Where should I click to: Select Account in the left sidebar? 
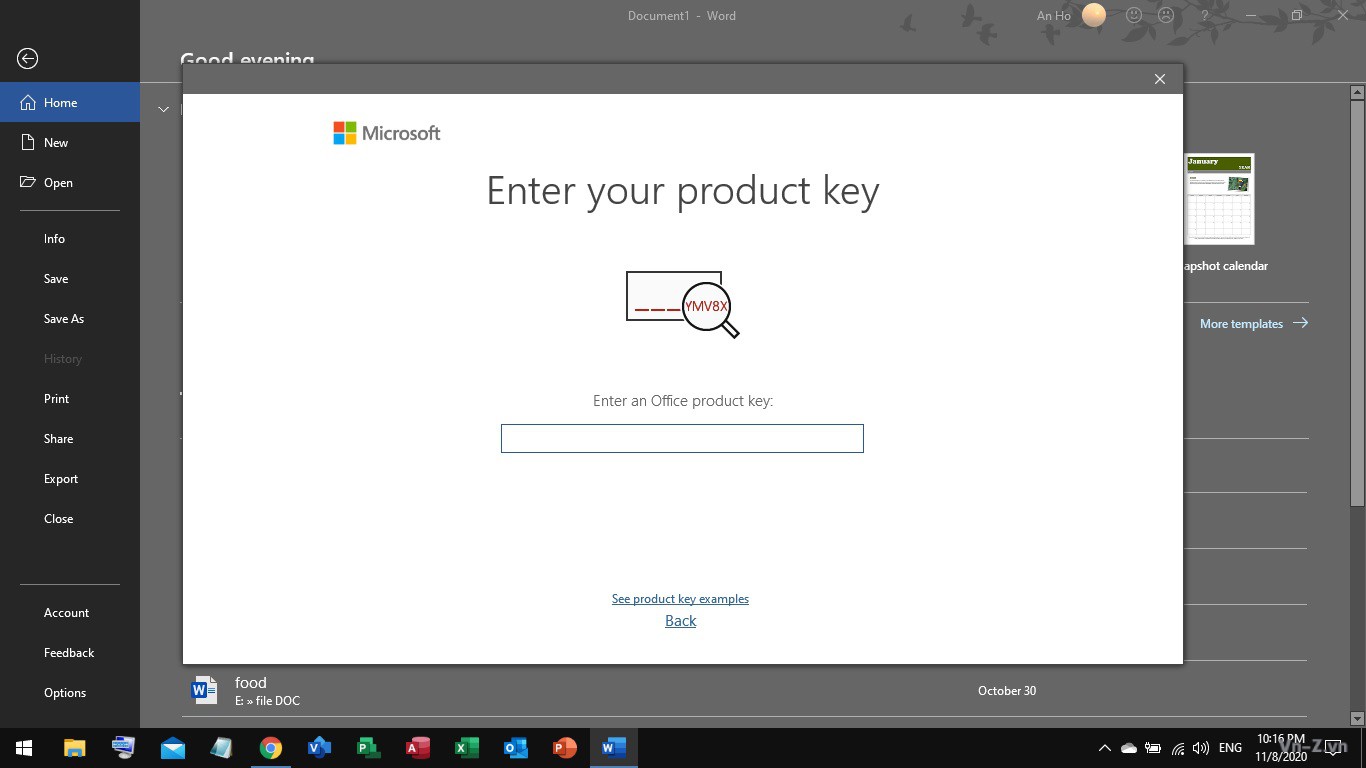tap(66, 613)
